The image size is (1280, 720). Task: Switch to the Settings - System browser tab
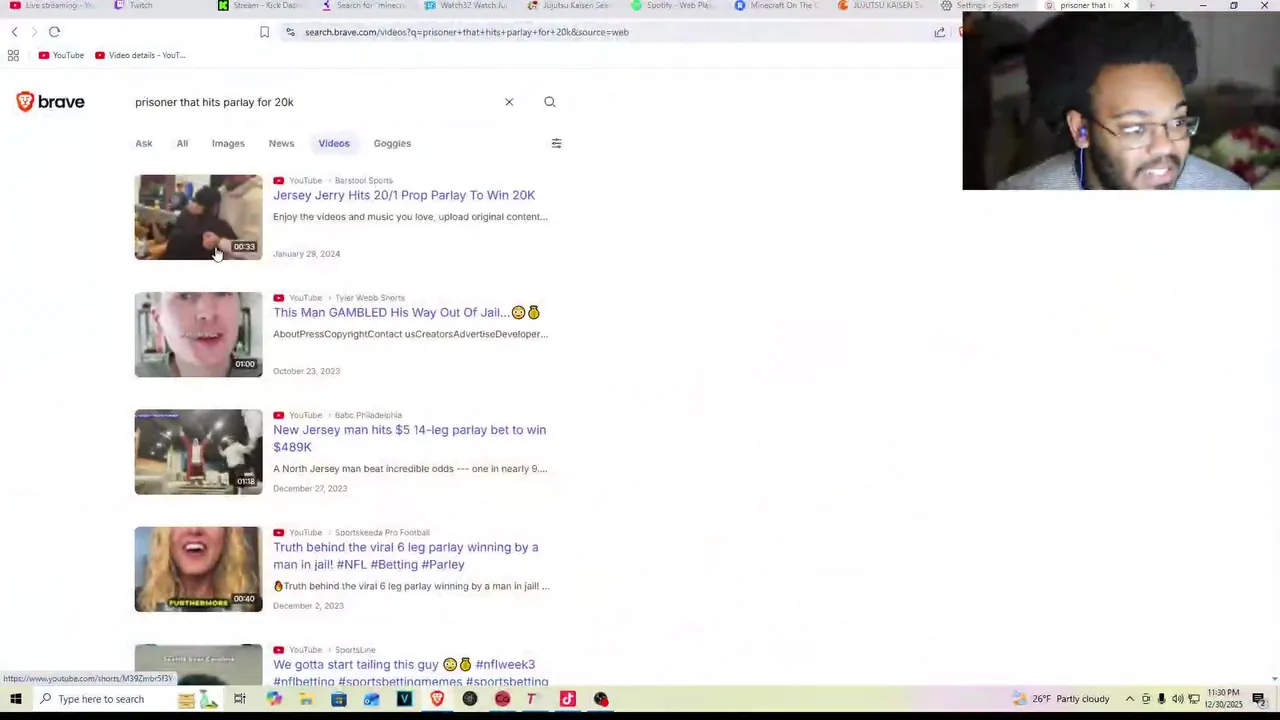(980, 6)
